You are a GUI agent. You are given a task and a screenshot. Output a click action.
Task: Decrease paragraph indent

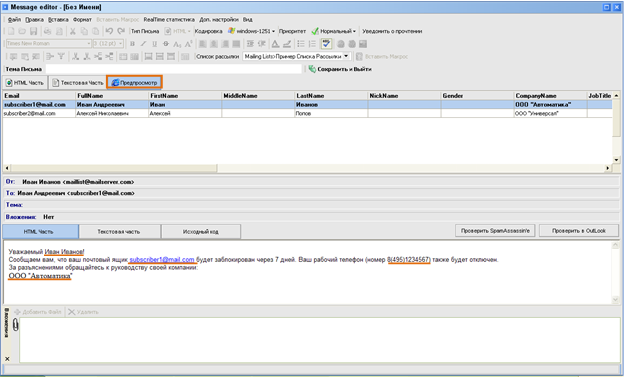coord(262,44)
